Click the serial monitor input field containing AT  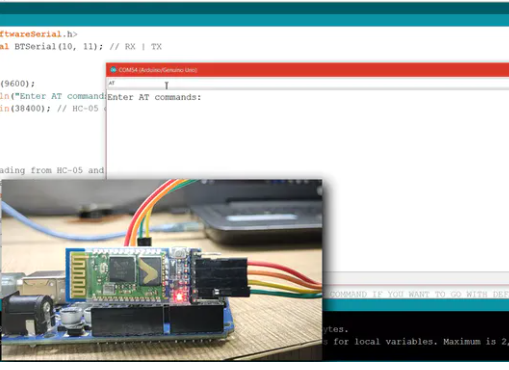308,83
